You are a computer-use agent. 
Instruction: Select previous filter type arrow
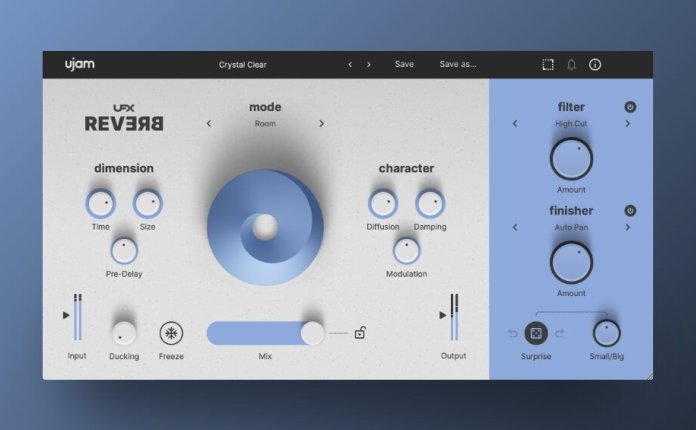point(515,123)
